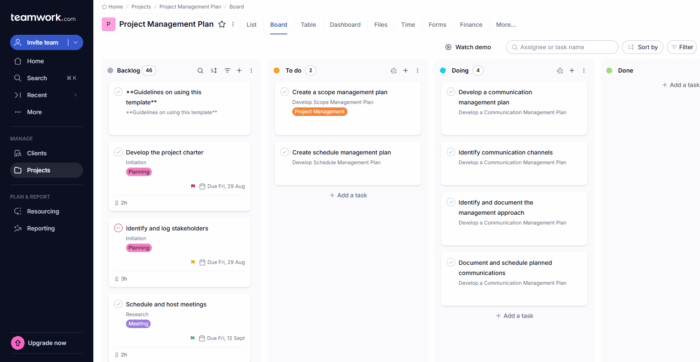Switch to the List view tab

pos(251,25)
